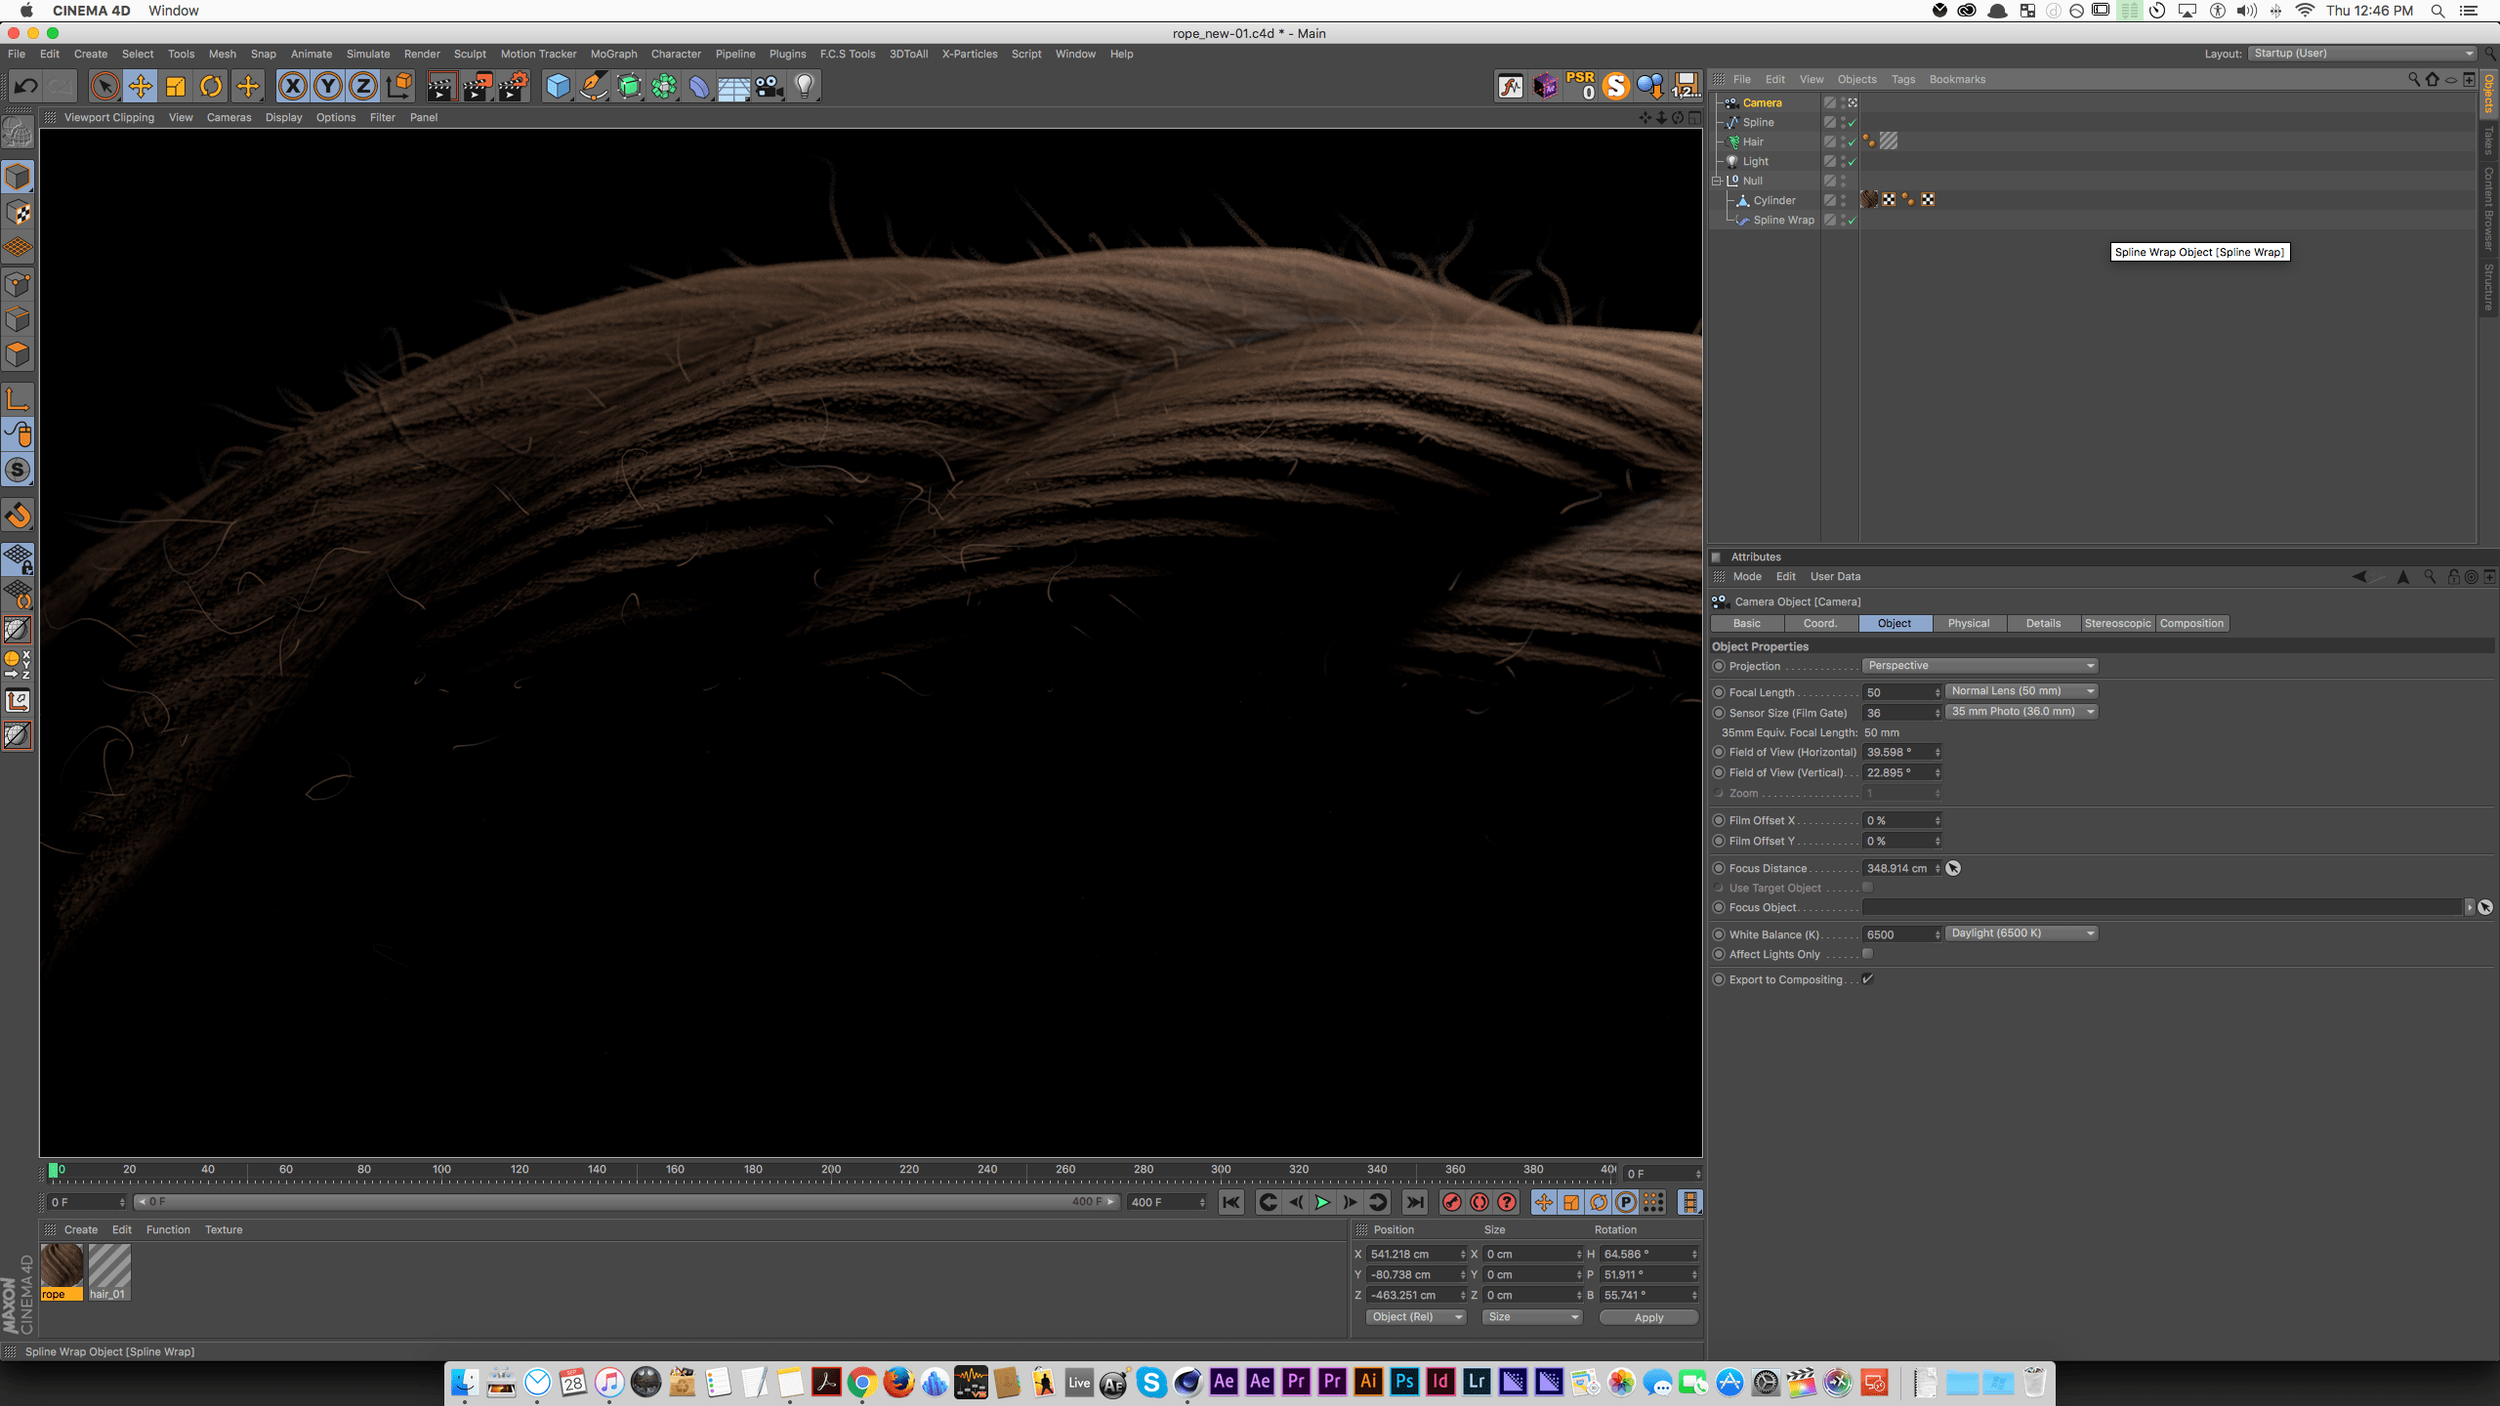Image resolution: width=2500 pixels, height=1406 pixels.
Task: Play the animation forward
Action: tap(1322, 1203)
